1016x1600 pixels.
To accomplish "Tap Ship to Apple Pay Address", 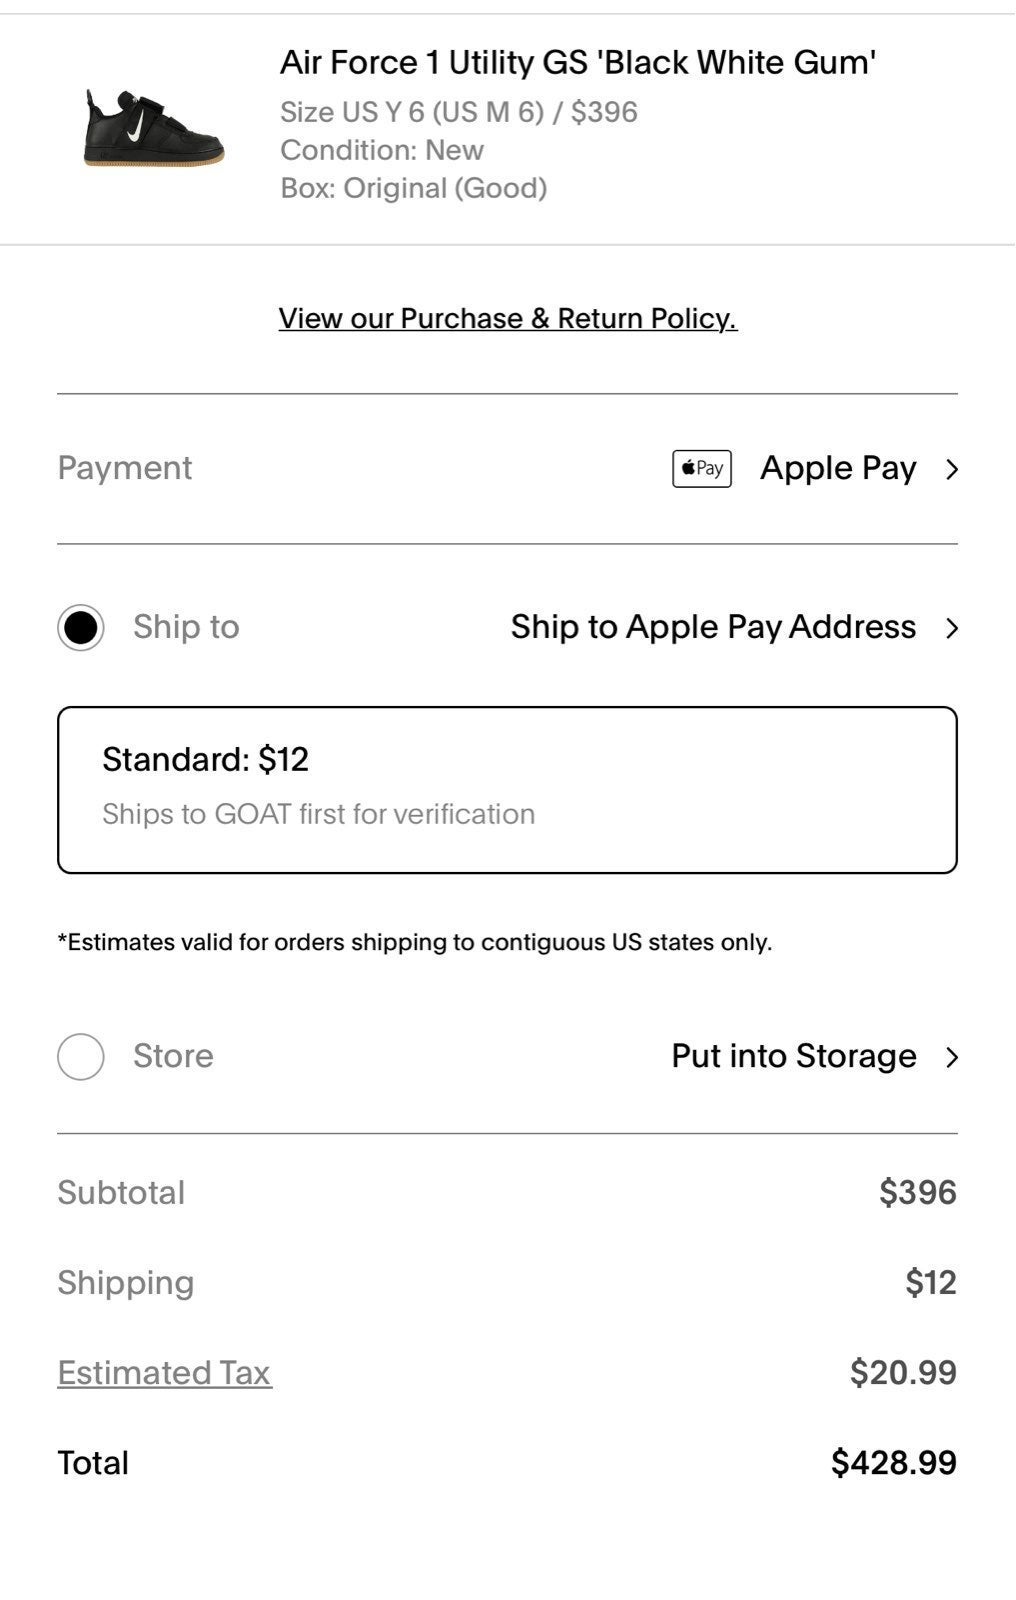I will 713,627.
